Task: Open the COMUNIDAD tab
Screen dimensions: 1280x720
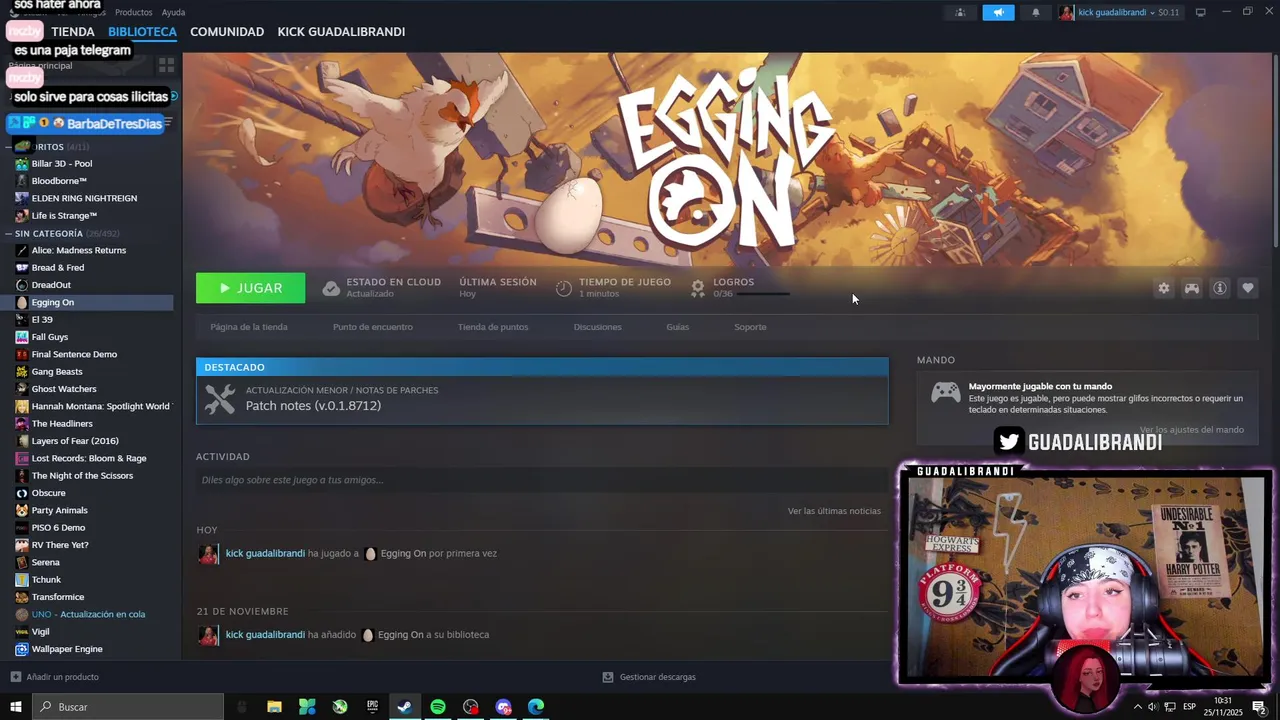Action: [x=227, y=32]
